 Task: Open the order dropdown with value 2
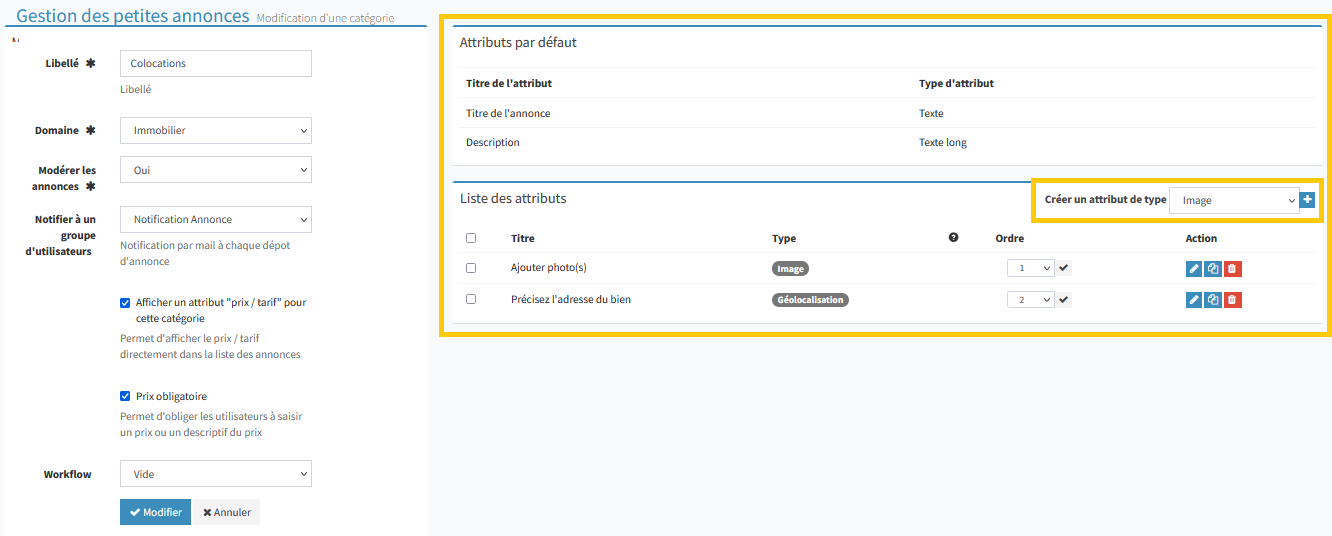(1031, 299)
